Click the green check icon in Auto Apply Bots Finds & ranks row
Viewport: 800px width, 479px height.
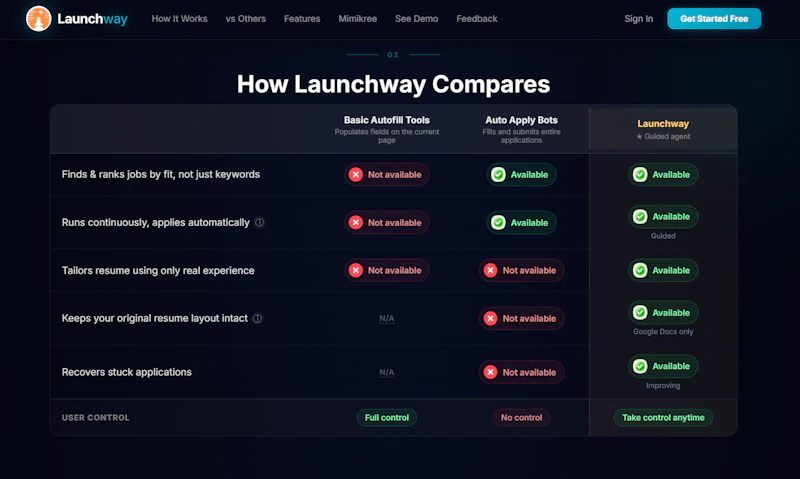coord(498,174)
